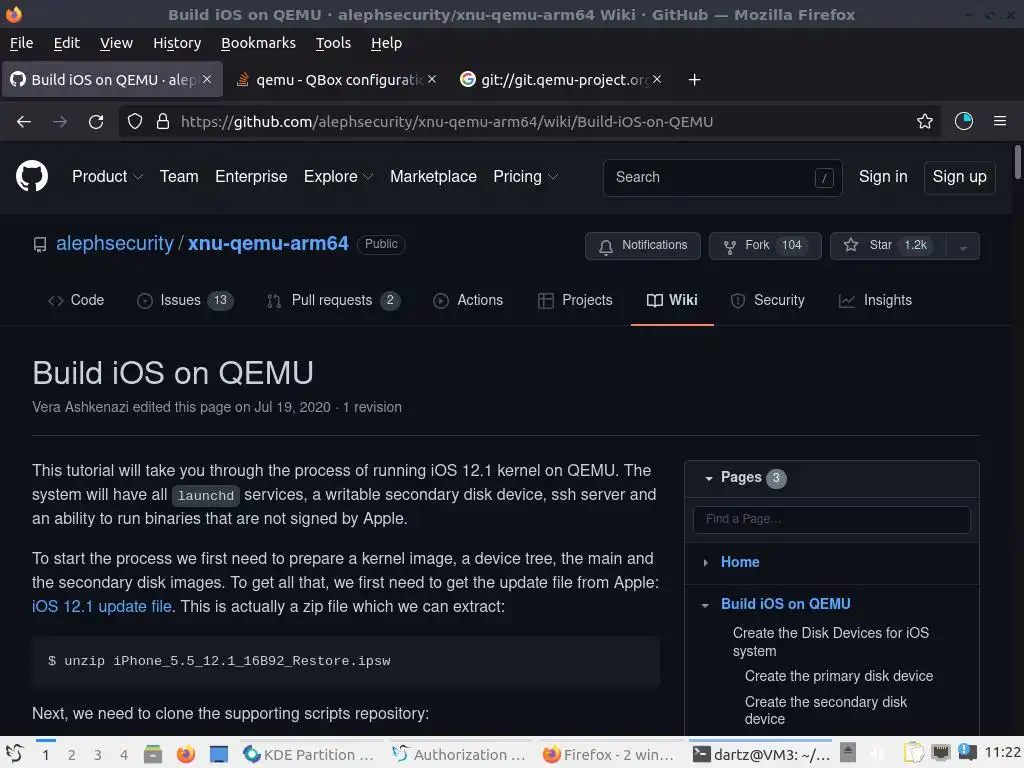Viewport: 1024px width, 768px height.
Task: Go to 'Create the secondary disk device'
Action: click(x=826, y=711)
